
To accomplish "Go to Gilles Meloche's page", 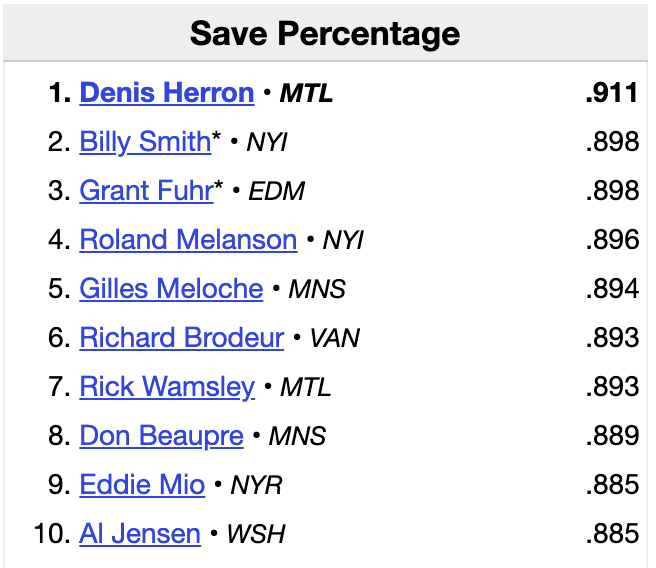I will tap(171, 289).
